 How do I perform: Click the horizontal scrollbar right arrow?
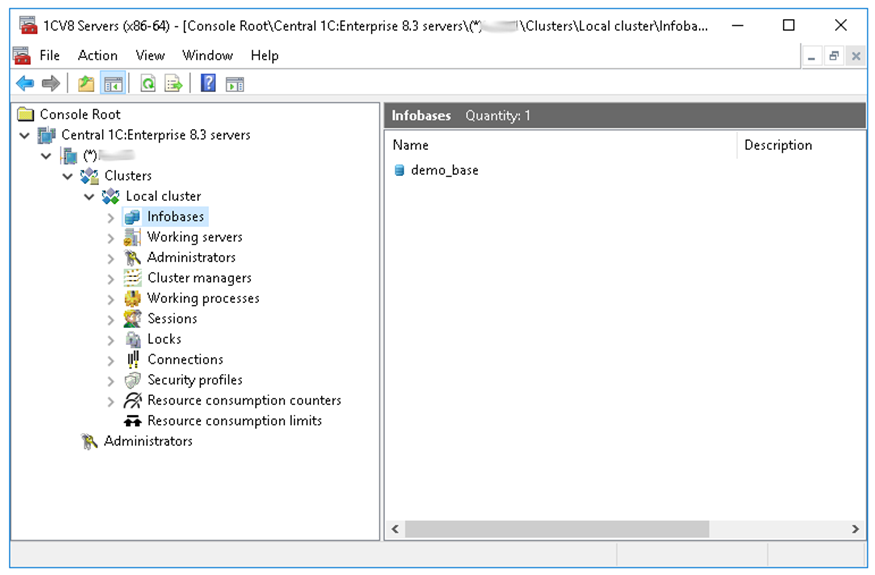coord(856,529)
